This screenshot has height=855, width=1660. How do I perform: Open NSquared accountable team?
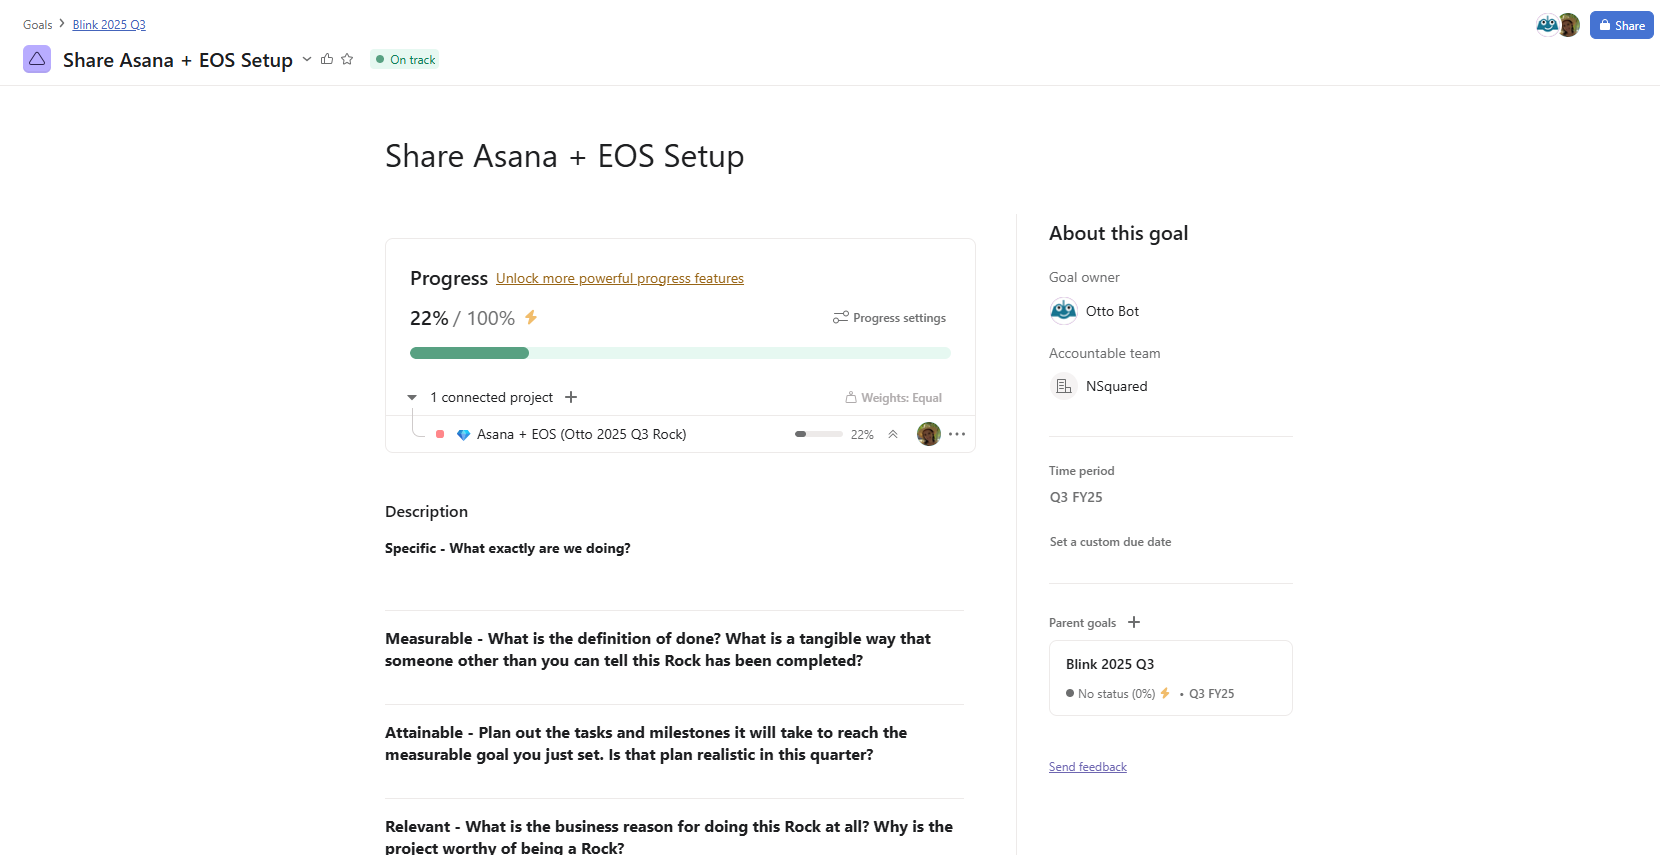pos(1116,386)
